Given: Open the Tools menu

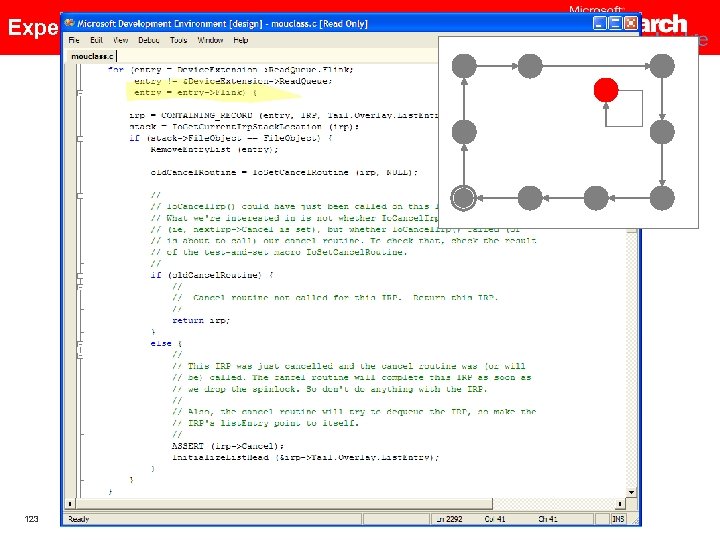Looking at the screenshot, I should 179,40.
